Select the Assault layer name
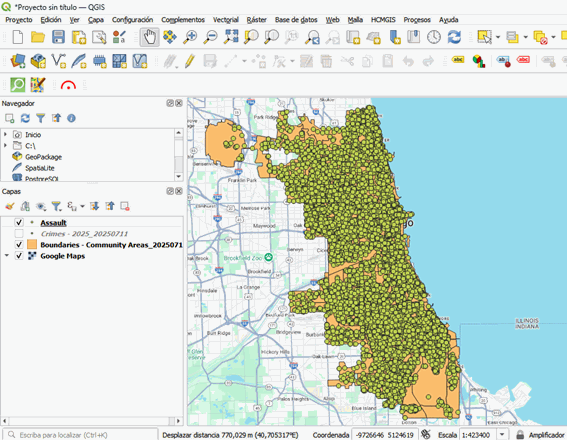Viewport: 567px width, 440px height. [54, 223]
